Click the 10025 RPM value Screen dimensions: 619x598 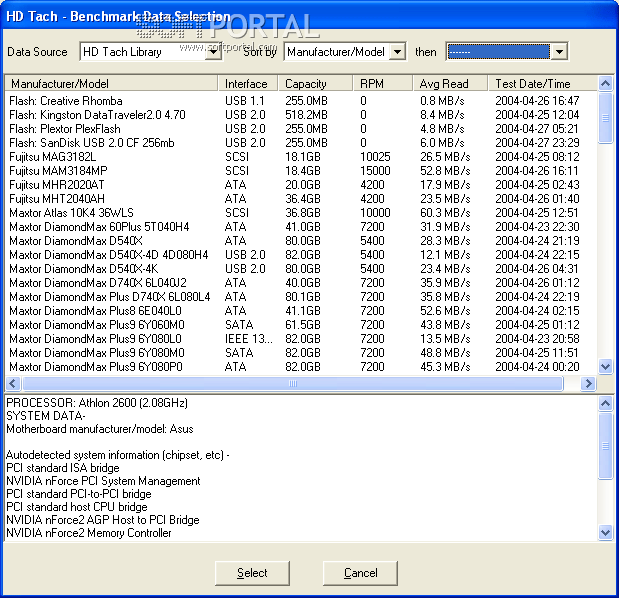coord(375,157)
